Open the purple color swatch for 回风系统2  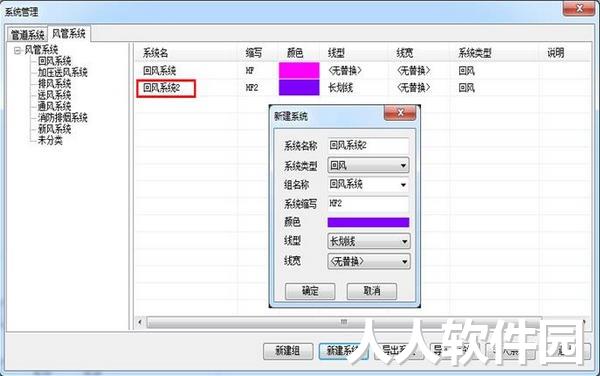pos(299,87)
